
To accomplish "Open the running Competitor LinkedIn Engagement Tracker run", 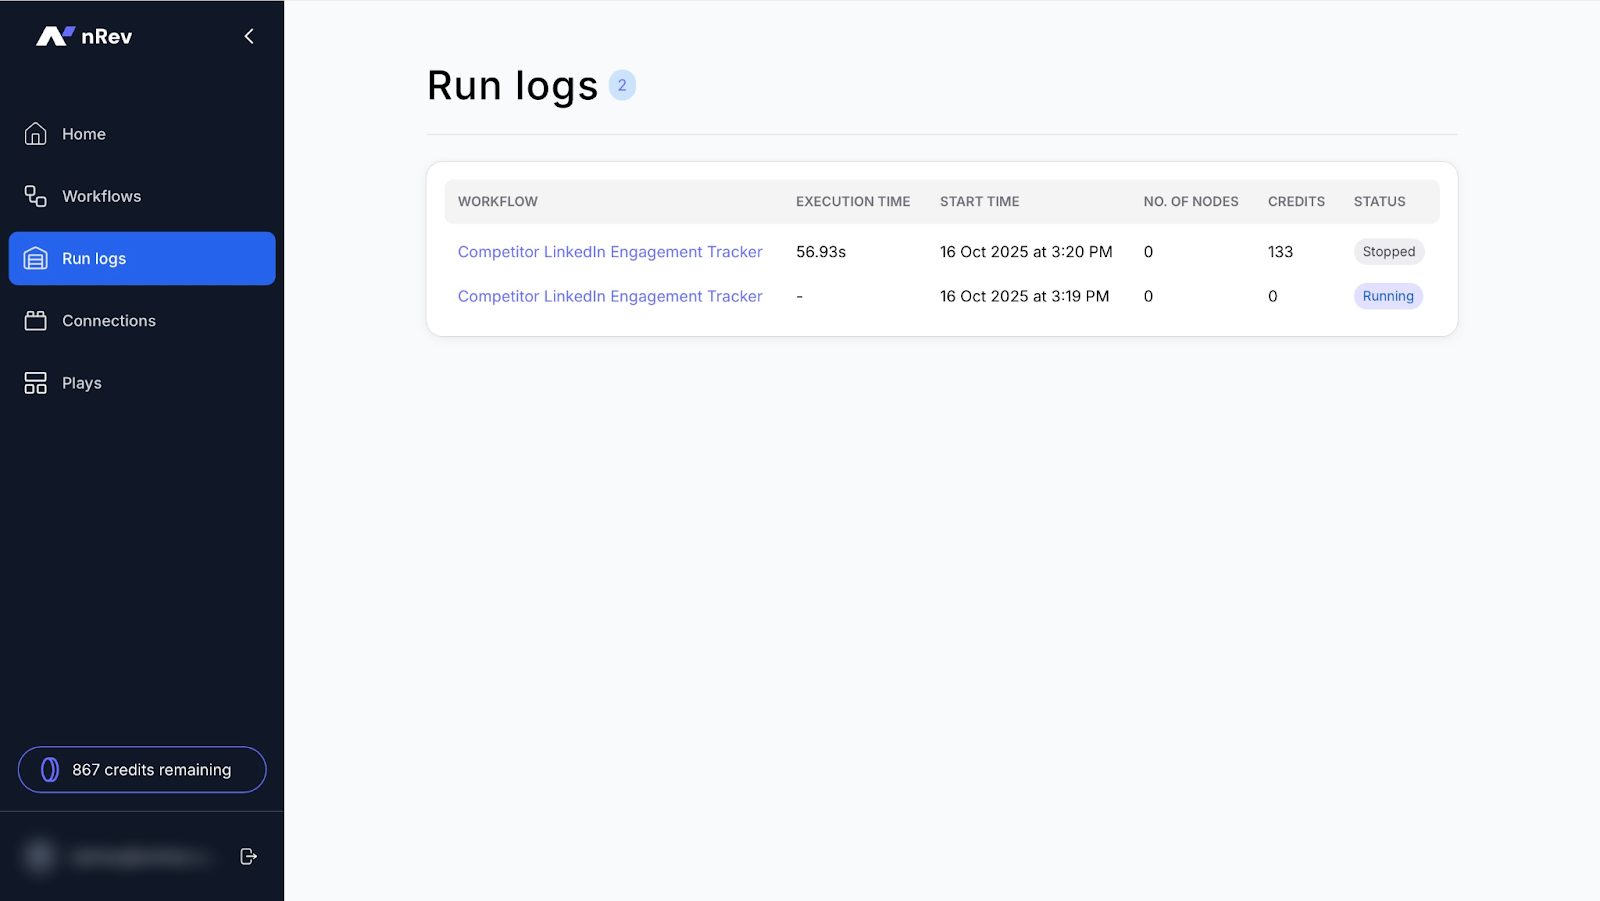I will point(610,296).
